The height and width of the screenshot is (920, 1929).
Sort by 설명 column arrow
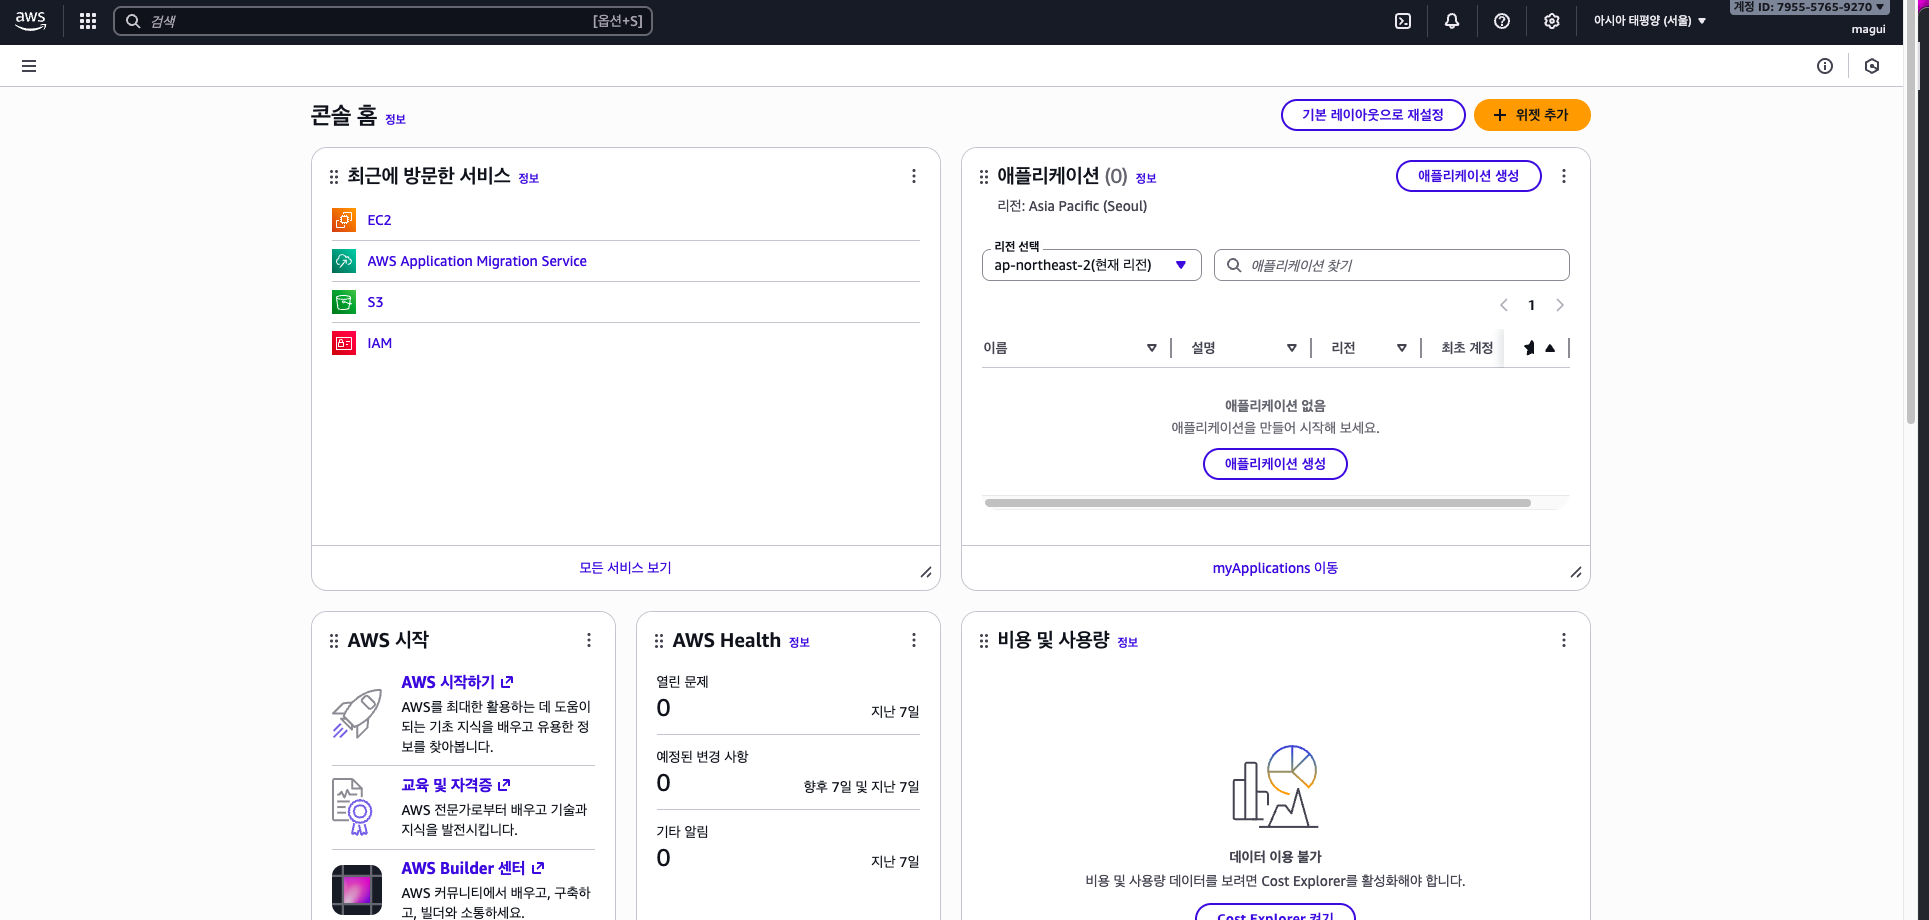pyautogui.click(x=1292, y=348)
